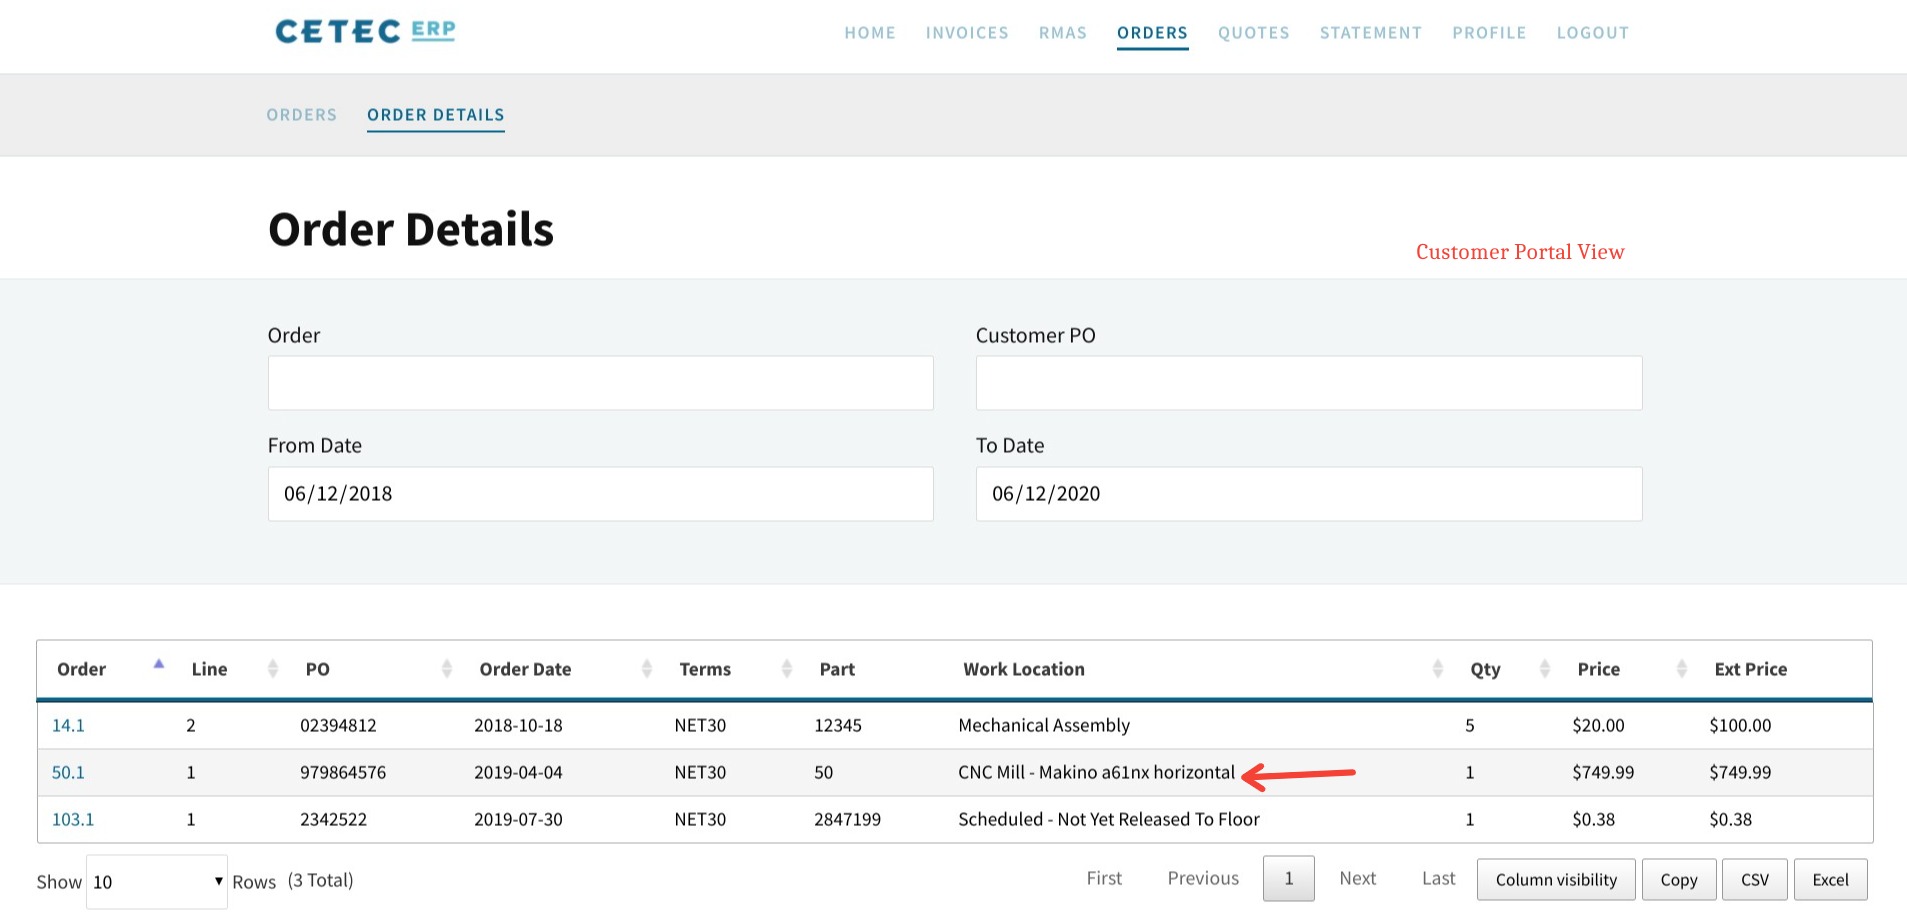Click the Part column header
The width and height of the screenshot is (1907, 916).
coord(837,669)
